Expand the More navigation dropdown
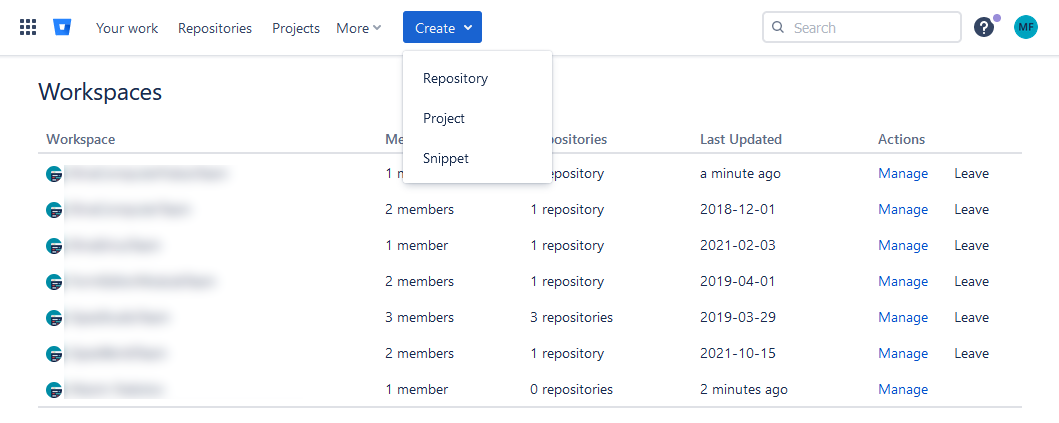The width and height of the screenshot is (1059, 423). [359, 28]
